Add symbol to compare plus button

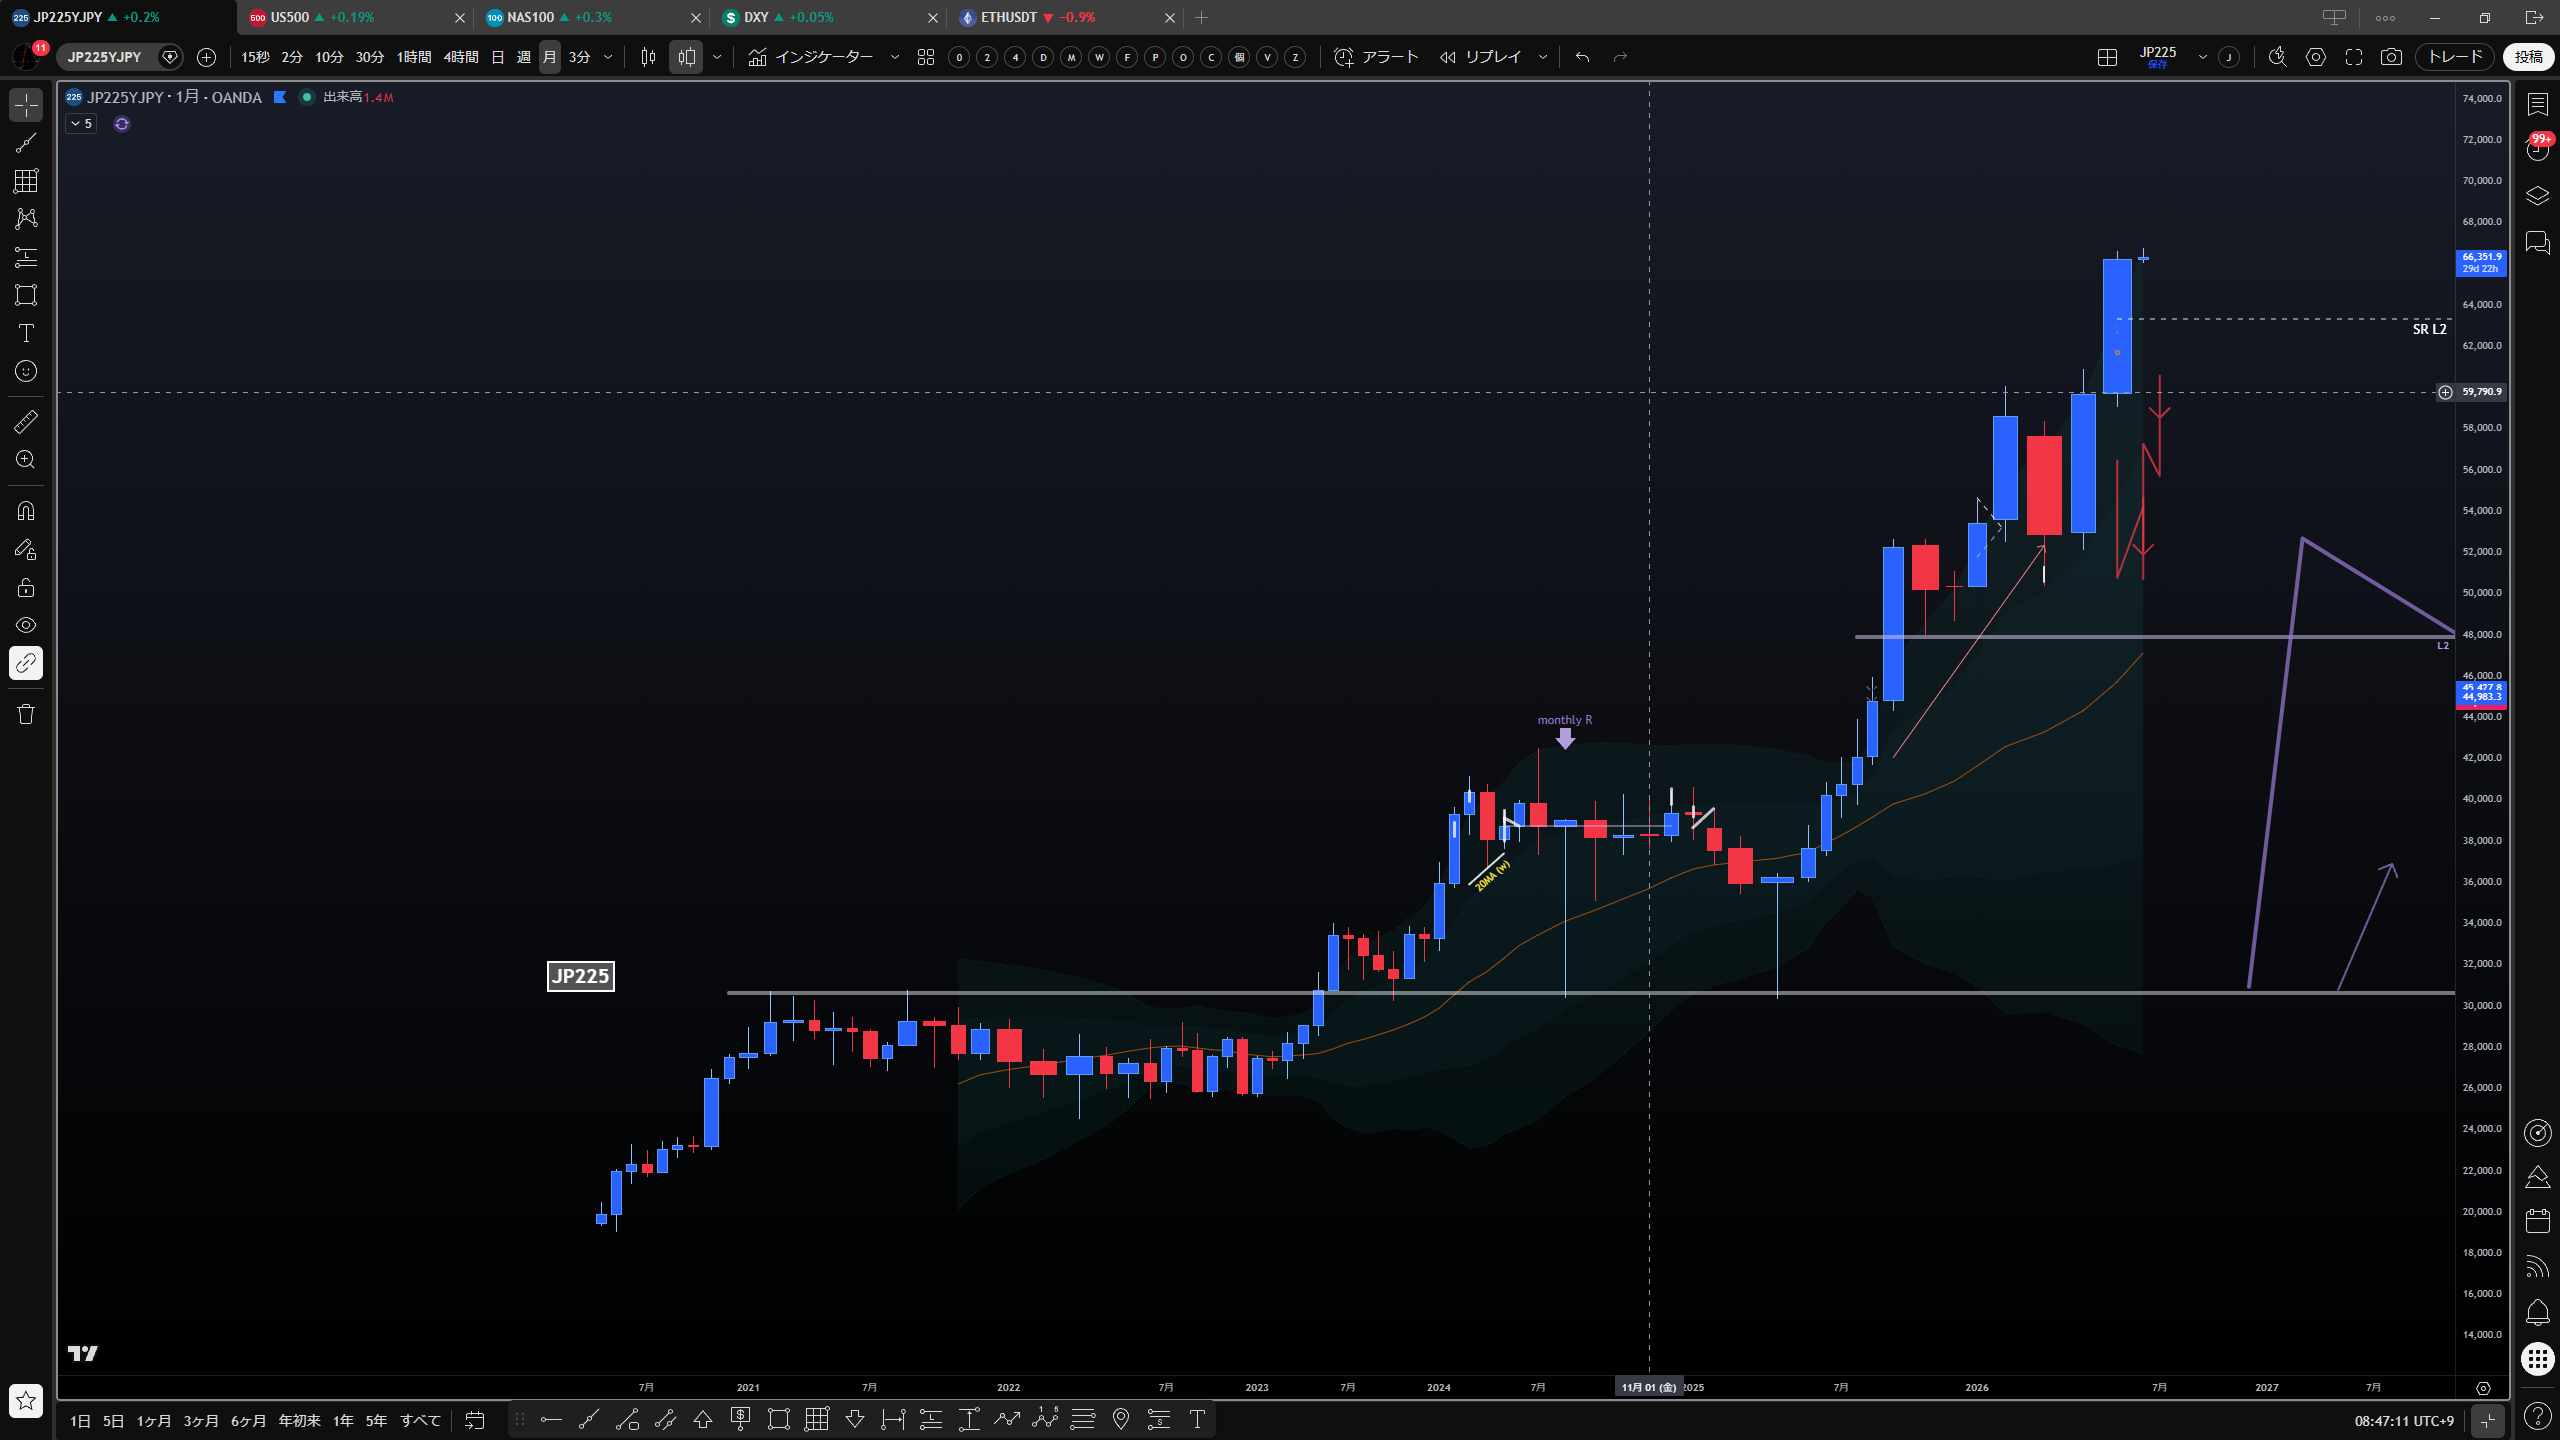(x=206, y=57)
